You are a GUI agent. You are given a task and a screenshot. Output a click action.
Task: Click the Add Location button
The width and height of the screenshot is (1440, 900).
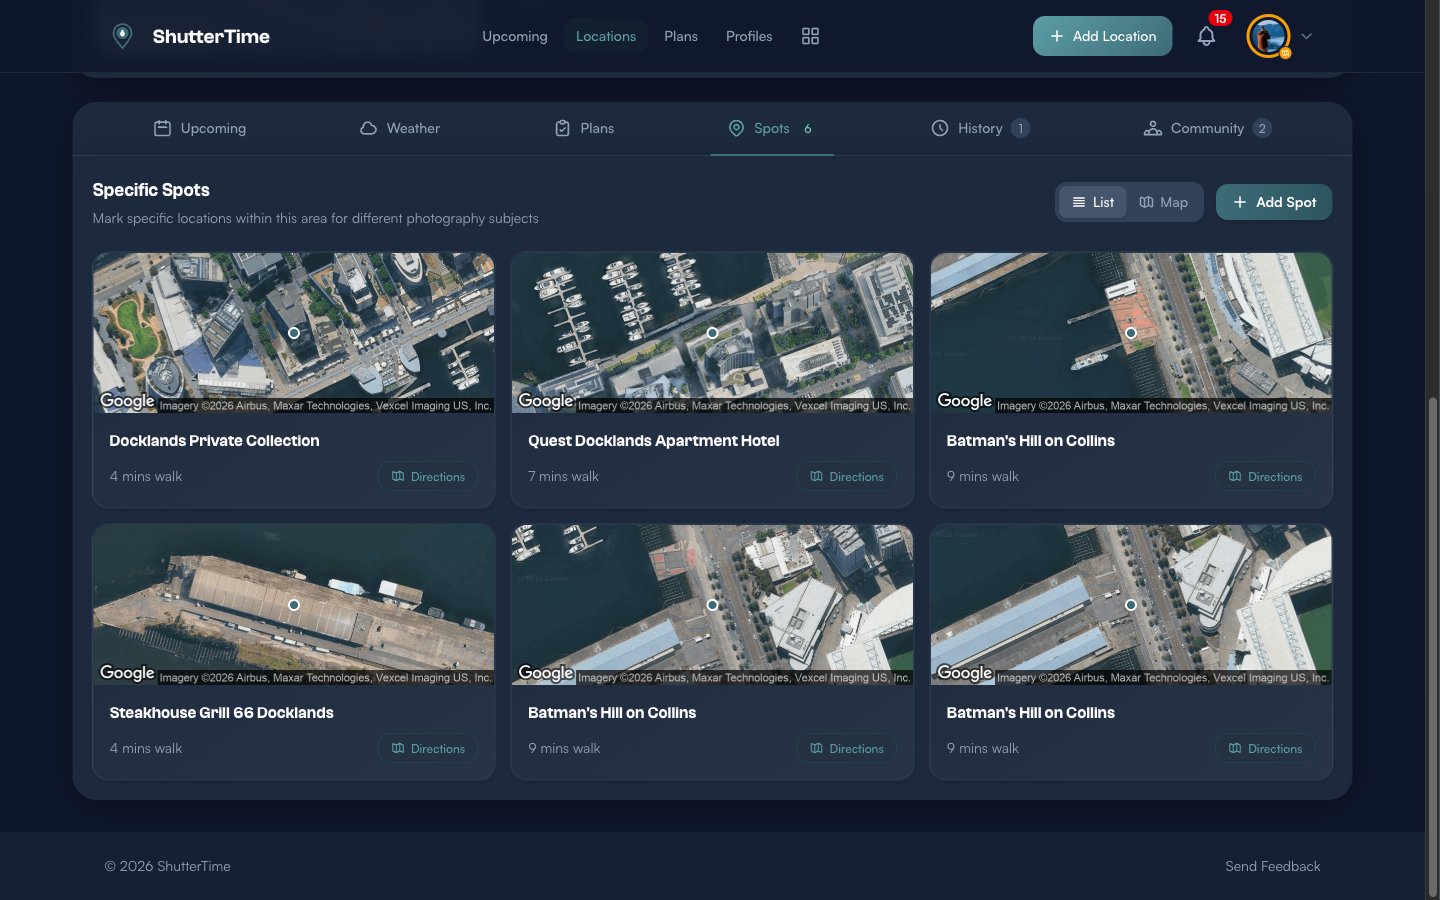click(x=1102, y=36)
